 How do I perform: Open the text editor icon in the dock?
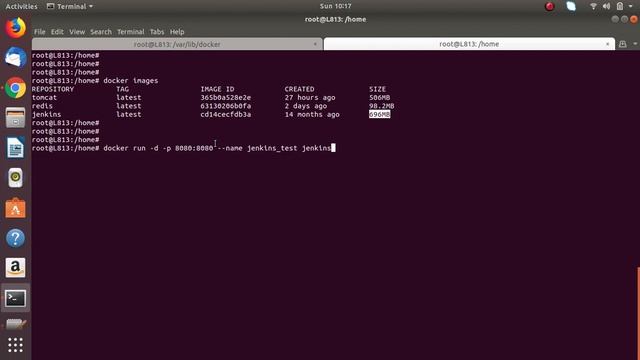click(x=16, y=324)
